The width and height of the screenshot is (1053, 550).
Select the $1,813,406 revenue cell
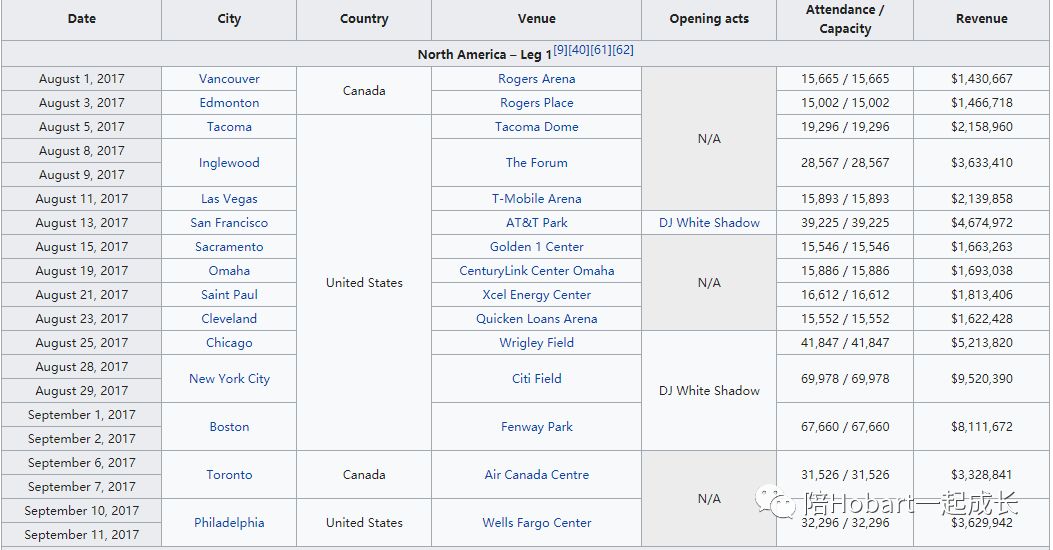pyautogui.click(x=982, y=295)
